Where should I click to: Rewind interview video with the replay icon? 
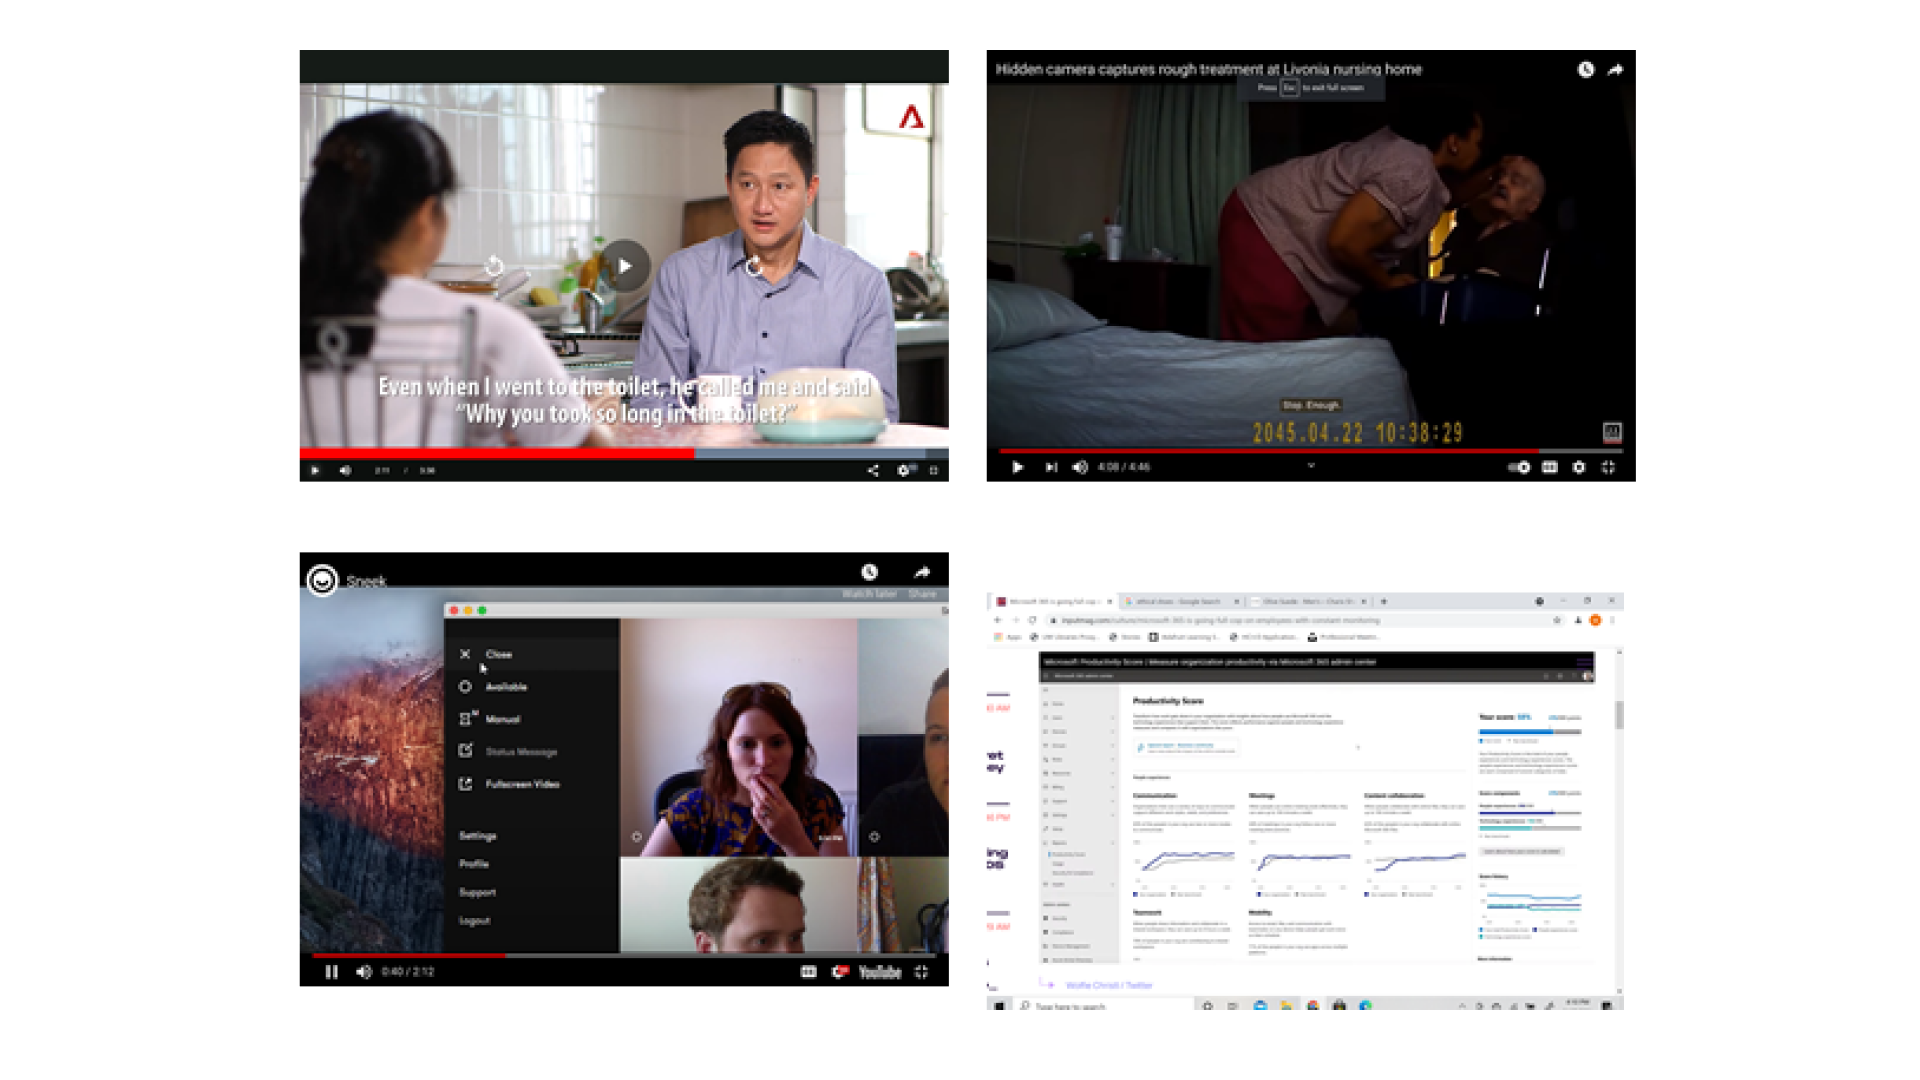coord(494,266)
